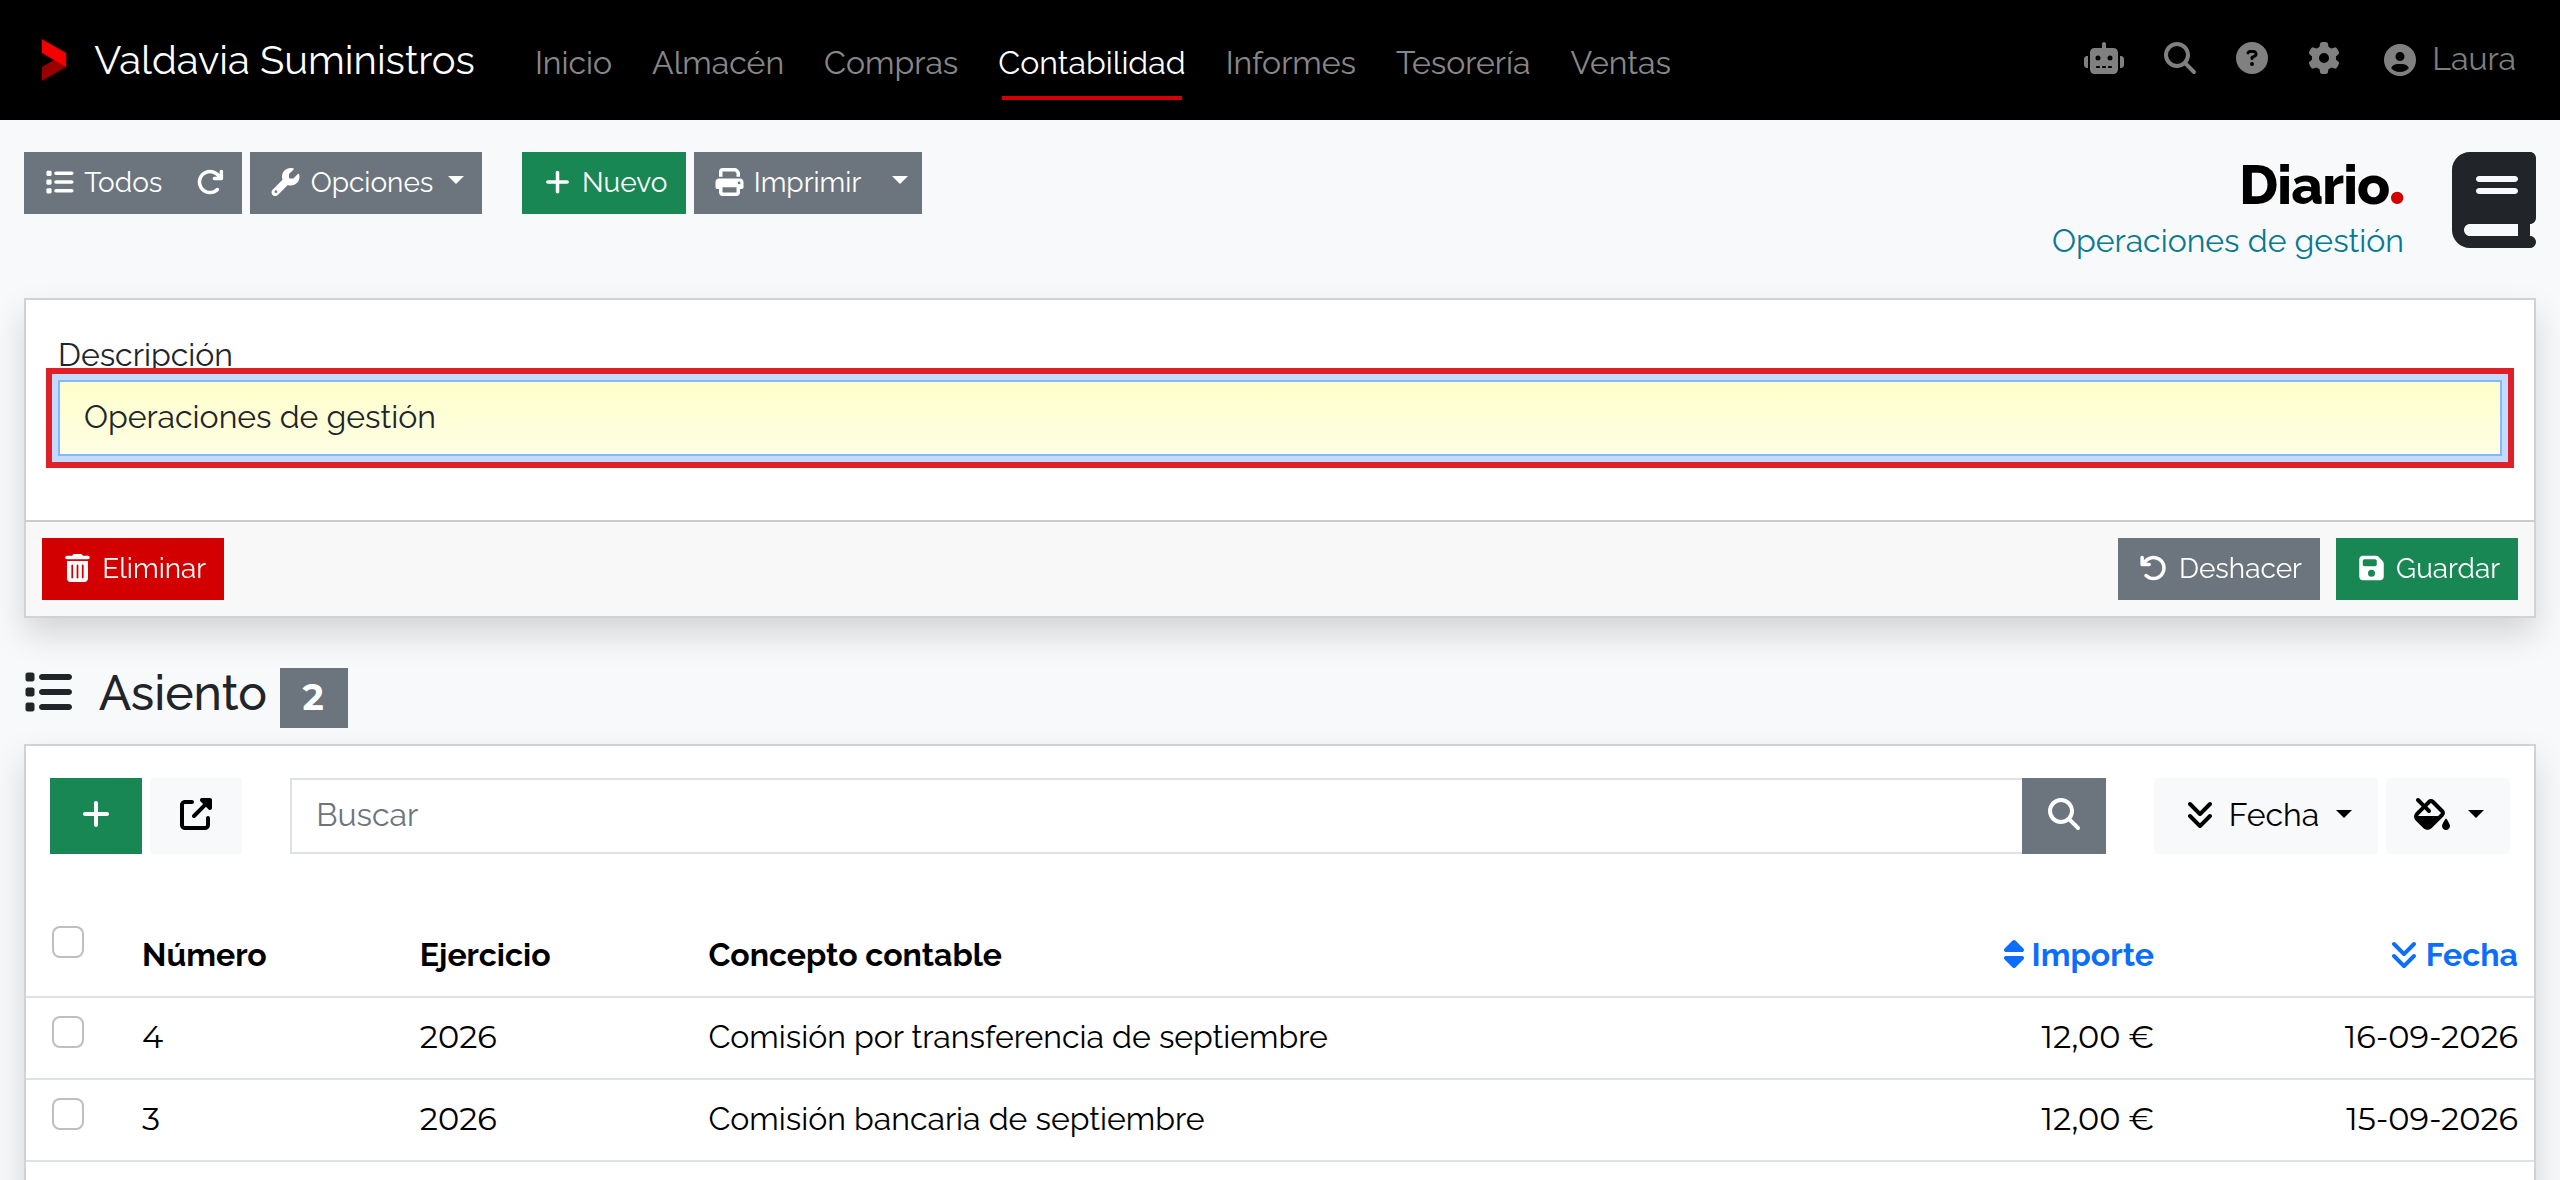The width and height of the screenshot is (2560, 1180).
Task: Open the Fecha sort order dropdown
Action: (x=2266, y=815)
